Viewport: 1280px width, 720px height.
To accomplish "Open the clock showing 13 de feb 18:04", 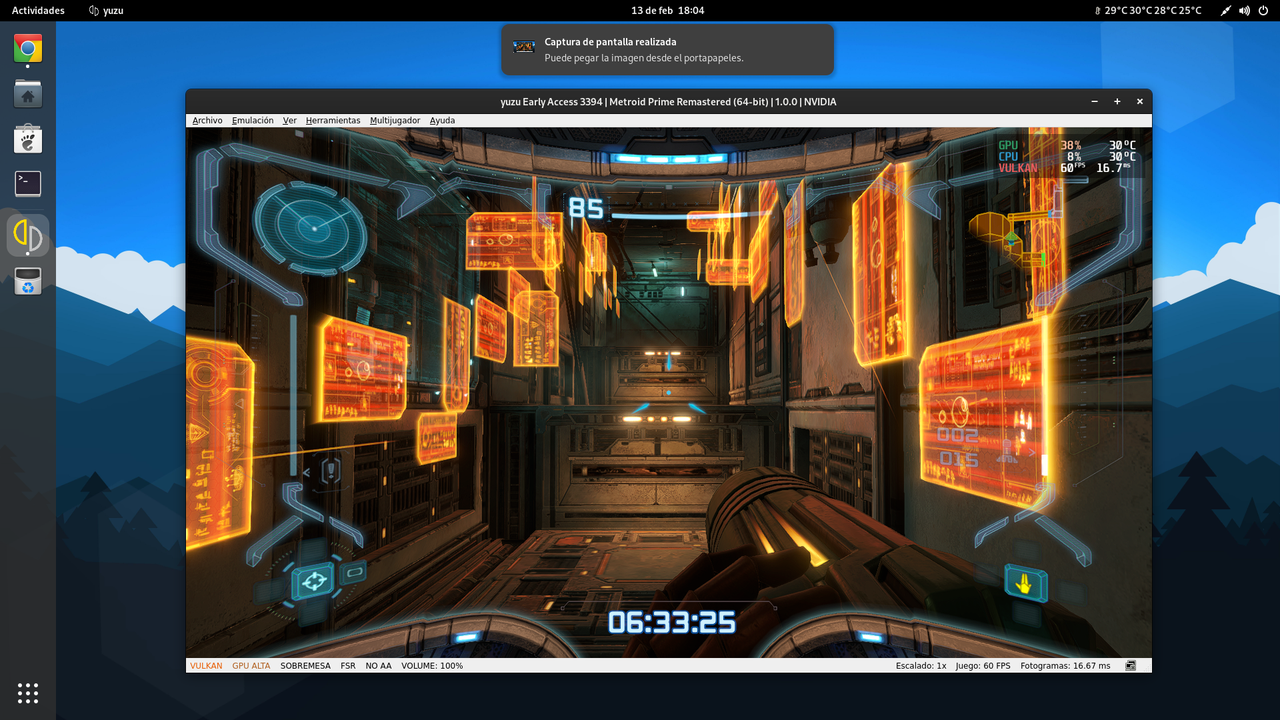I will pyautogui.click(x=668, y=10).
